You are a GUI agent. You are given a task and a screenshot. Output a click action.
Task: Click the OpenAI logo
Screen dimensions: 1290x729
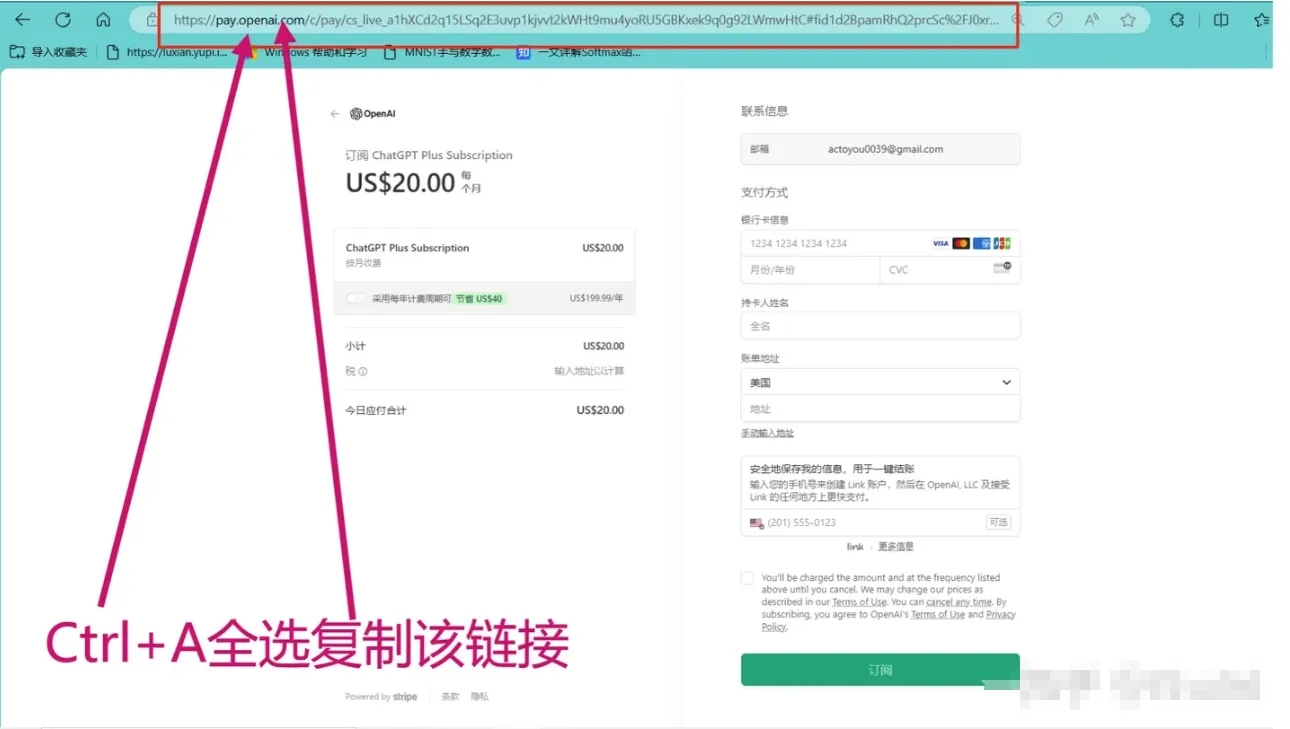[x=373, y=114]
